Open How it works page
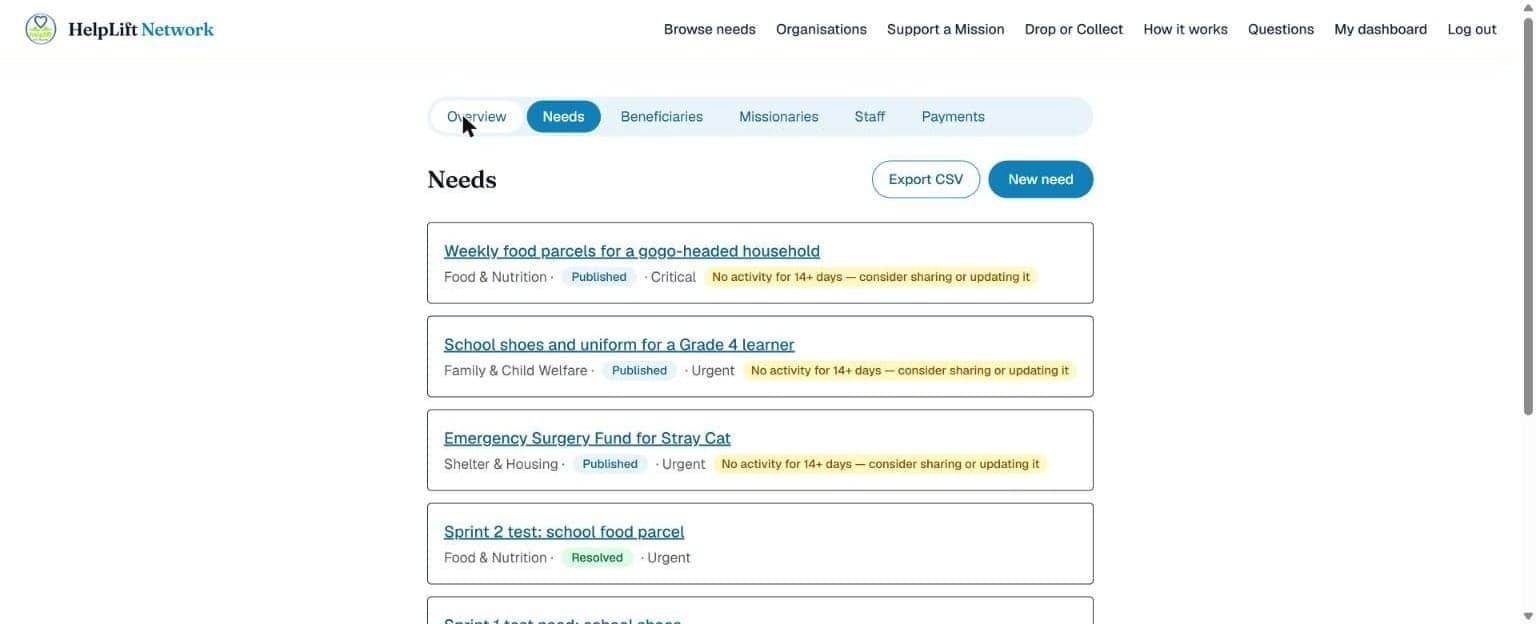The height and width of the screenshot is (624, 1536). tap(1186, 29)
